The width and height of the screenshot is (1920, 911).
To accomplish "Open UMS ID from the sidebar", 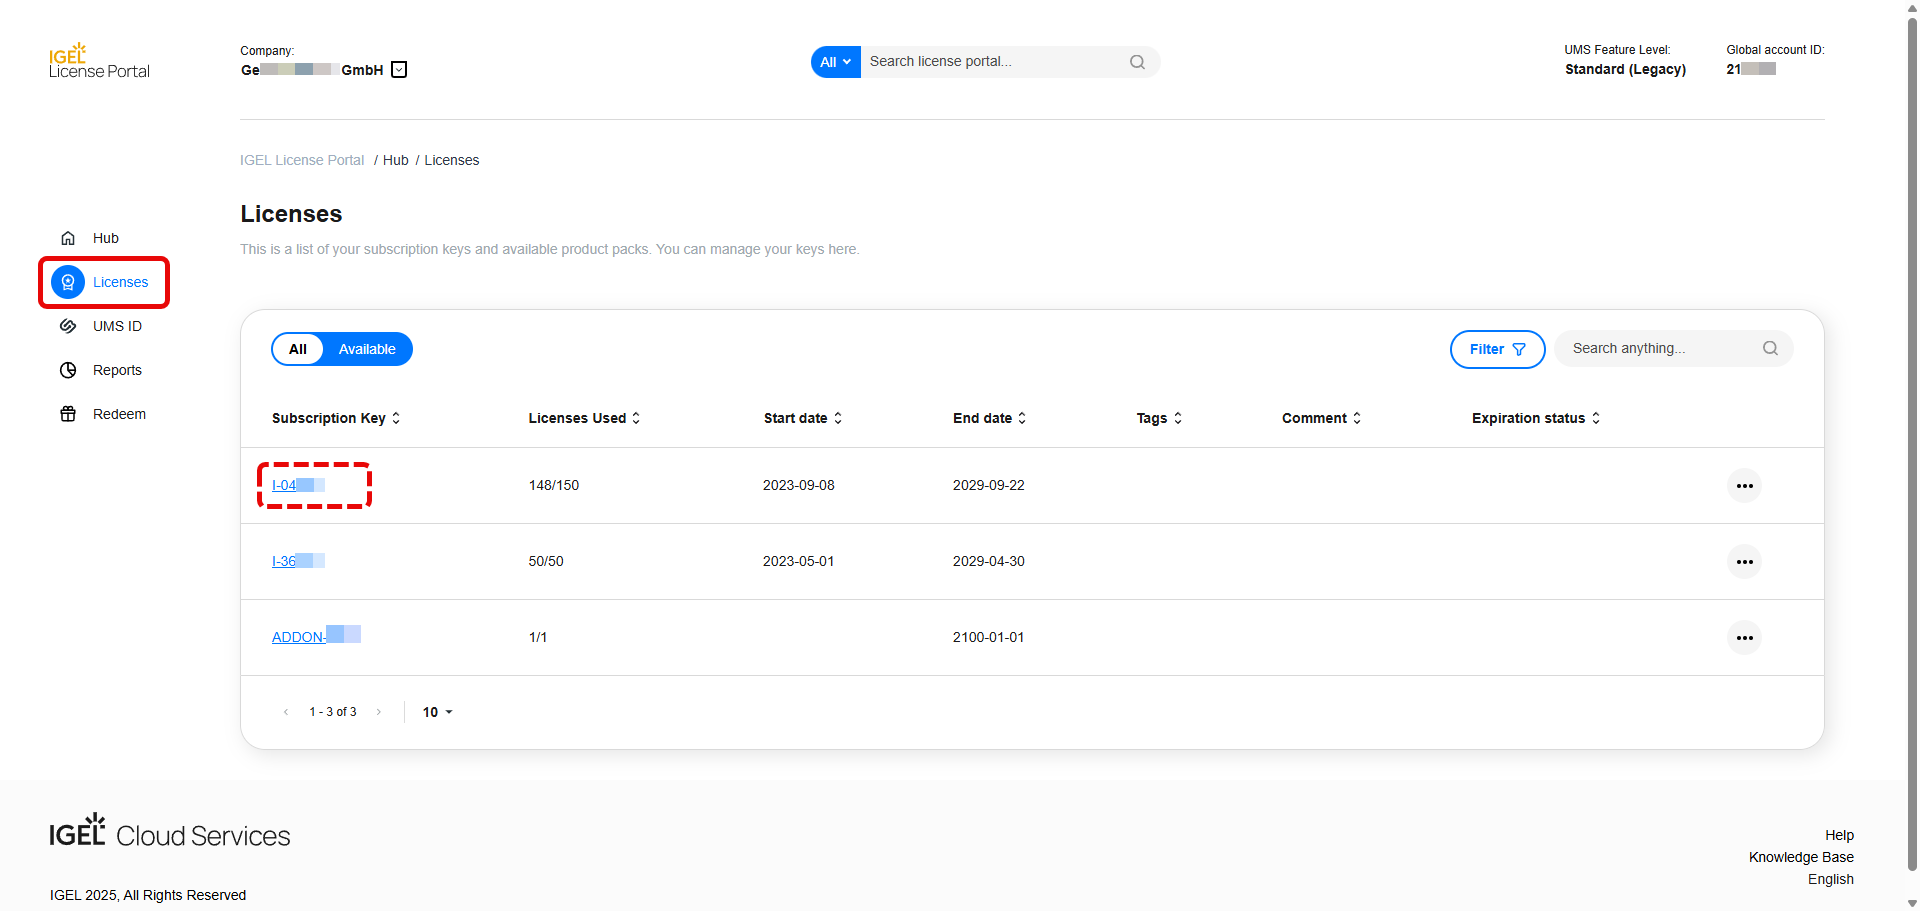I will [117, 326].
